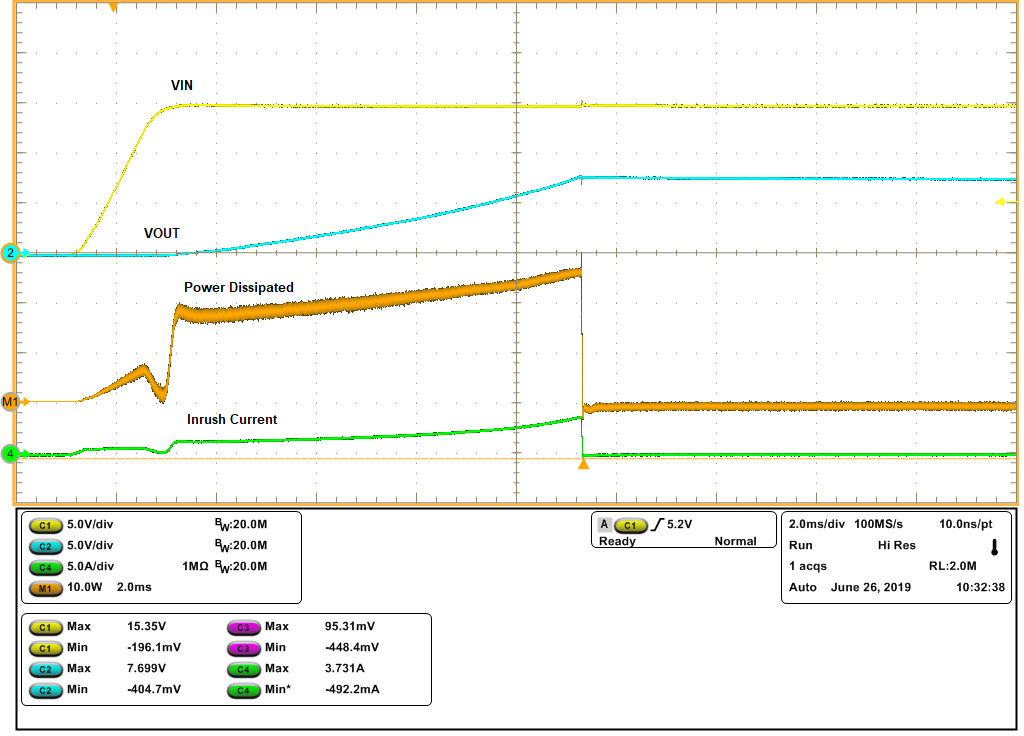Click the cyan channel 2 ground marker
1024x736 pixels.
[x=10, y=253]
